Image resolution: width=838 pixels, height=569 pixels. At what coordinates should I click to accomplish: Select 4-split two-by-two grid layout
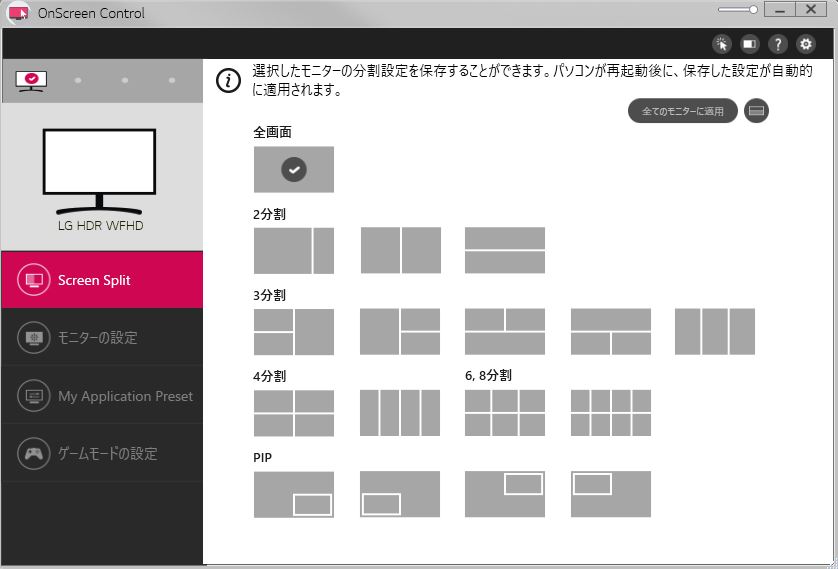click(x=293, y=413)
